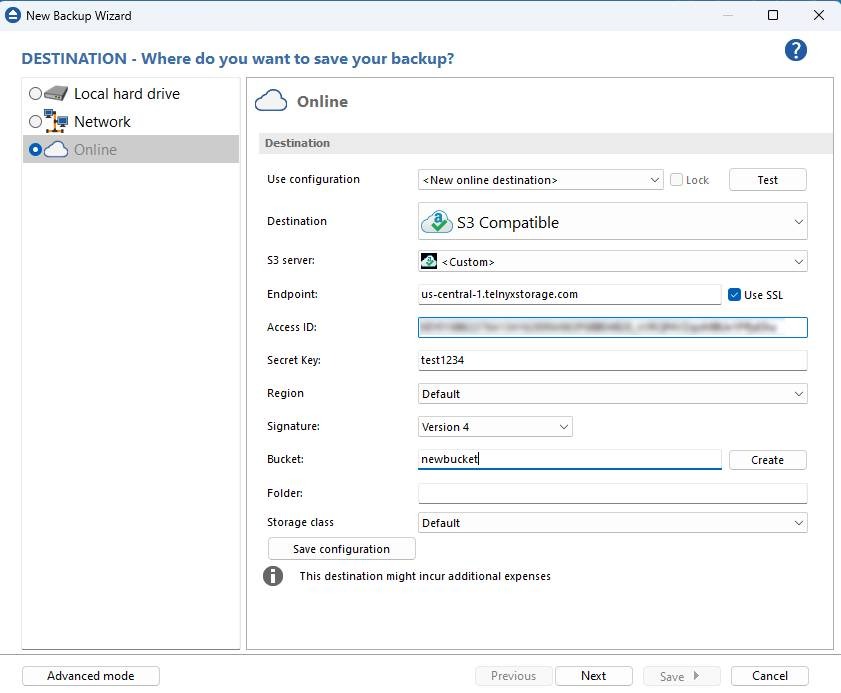
Task: Open the S3 server Custom dropdown
Action: pos(613,261)
